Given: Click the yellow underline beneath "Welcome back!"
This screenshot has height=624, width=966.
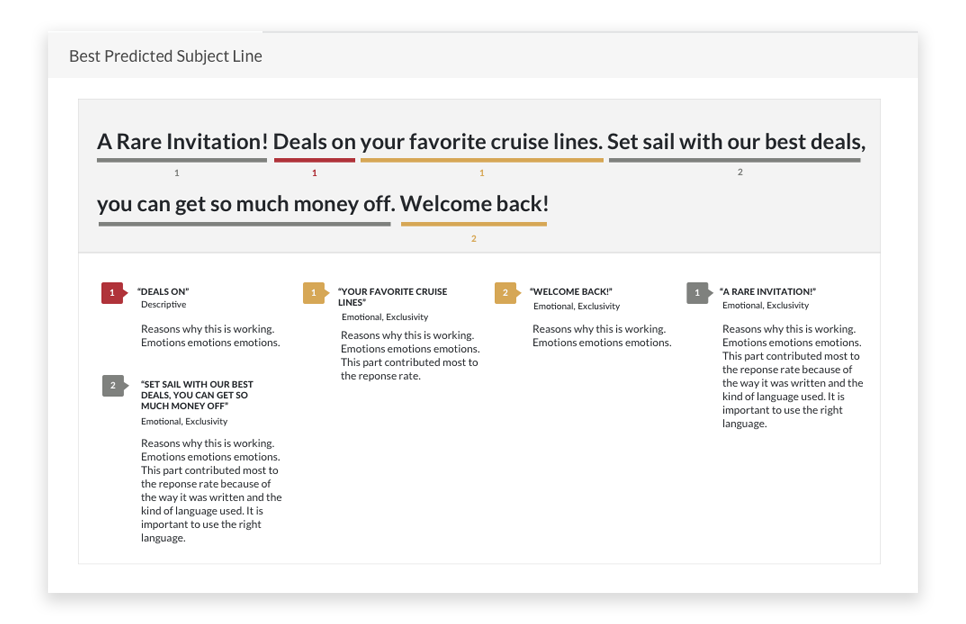Looking at the screenshot, I should click(474, 224).
